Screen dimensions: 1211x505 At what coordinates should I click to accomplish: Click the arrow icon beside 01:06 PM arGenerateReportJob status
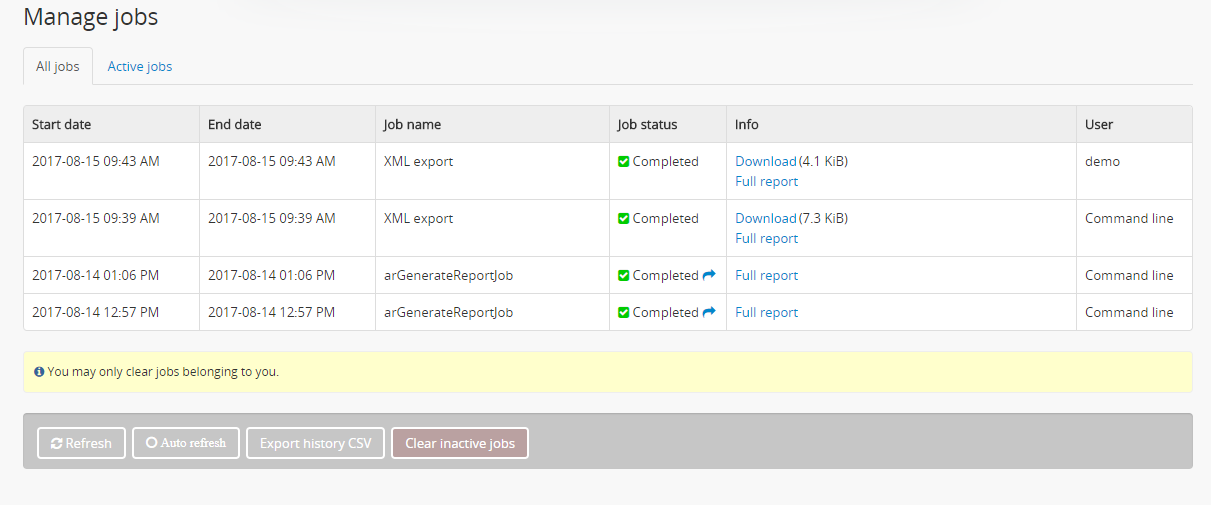(x=709, y=275)
